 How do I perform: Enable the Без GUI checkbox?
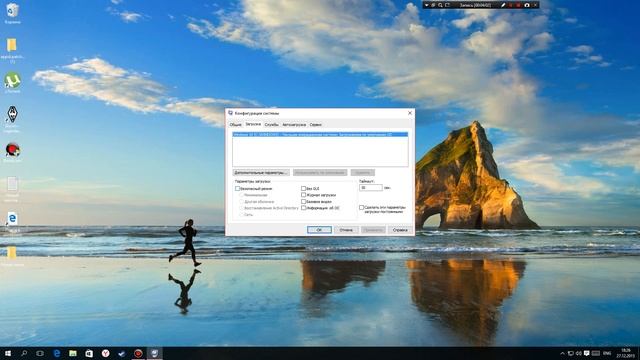pyautogui.click(x=303, y=189)
